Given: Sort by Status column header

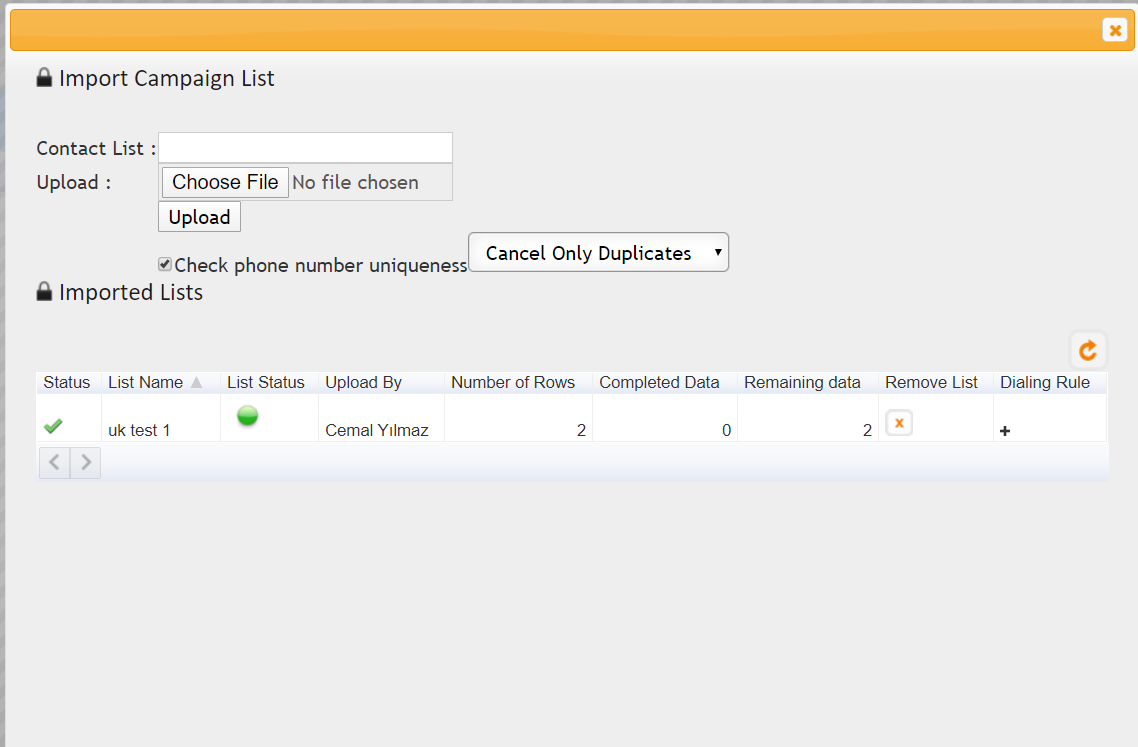Looking at the screenshot, I should click(67, 383).
